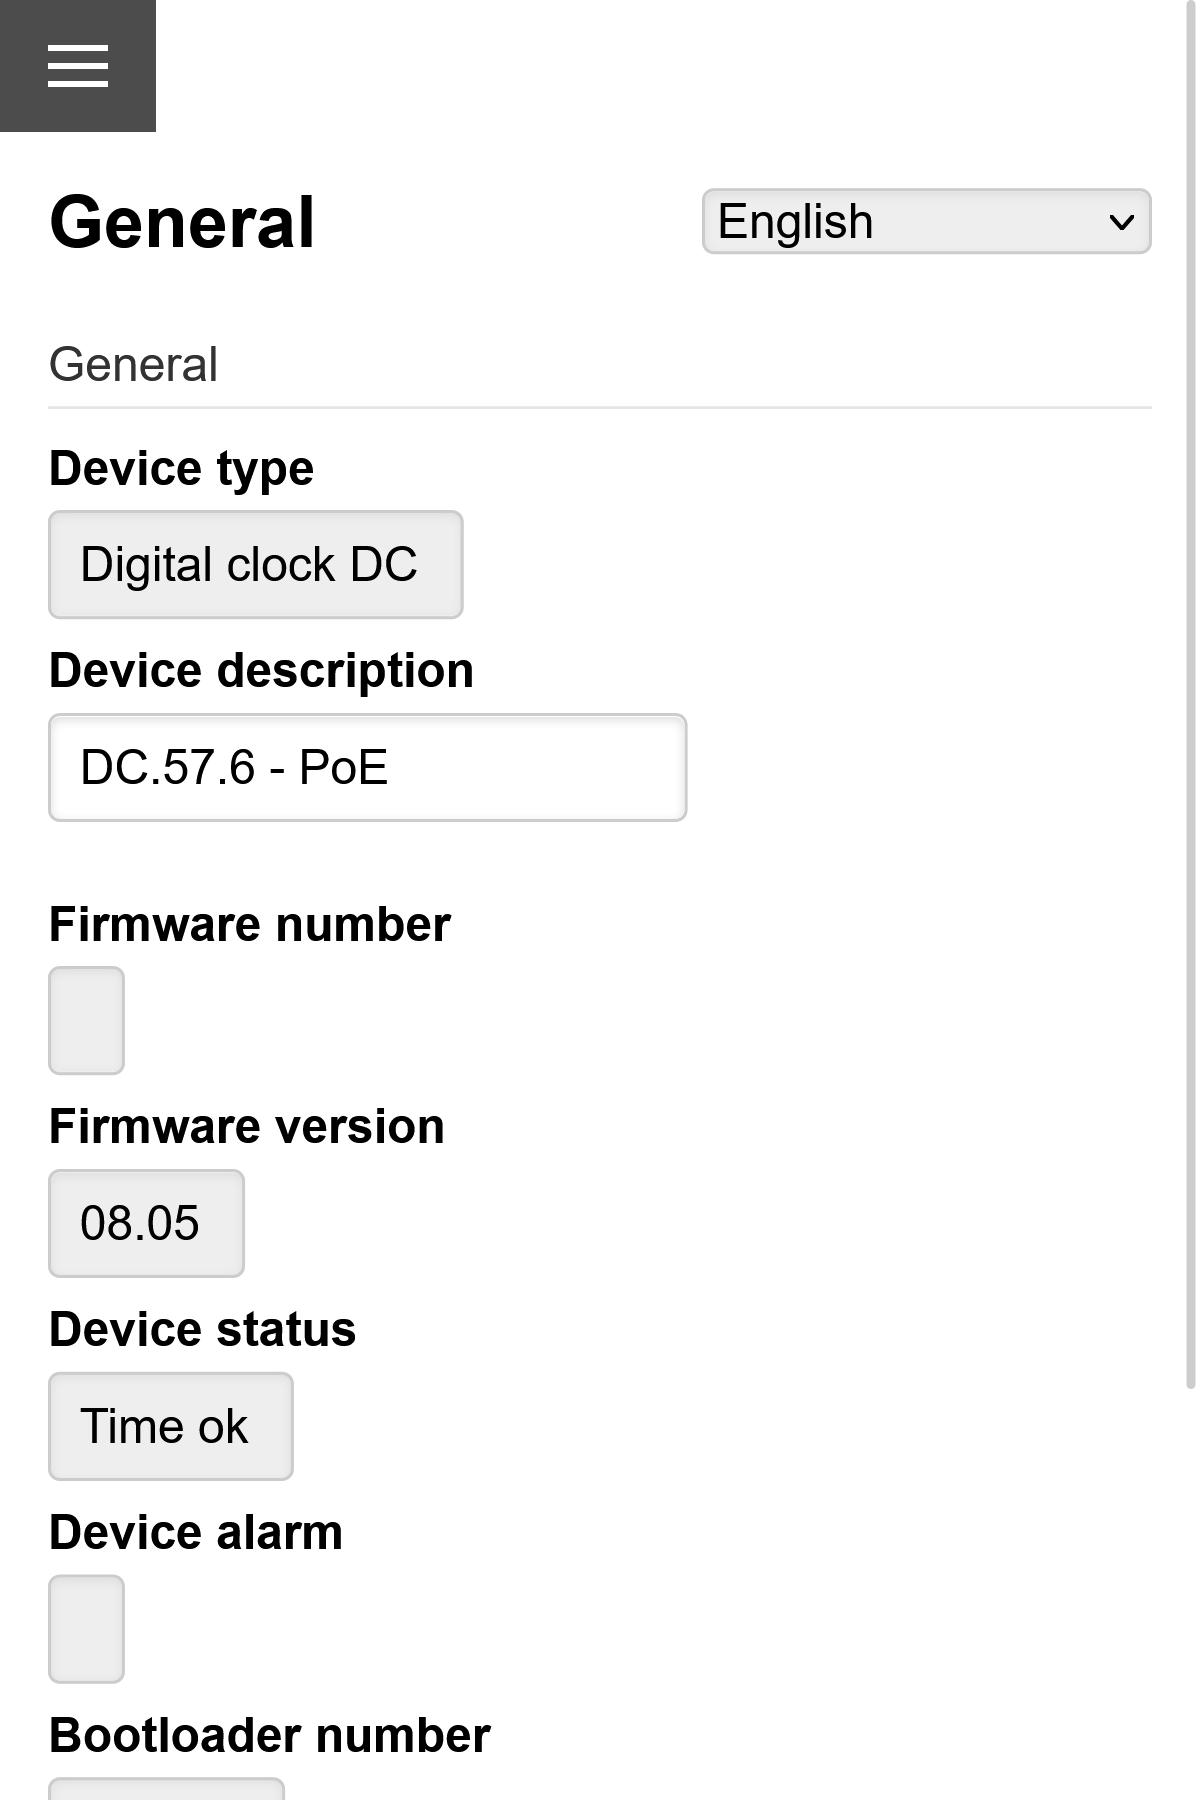This screenshot has width=1200, height=1800.
Task: Click the Device status label
Action: click(x=201, y=1328)
